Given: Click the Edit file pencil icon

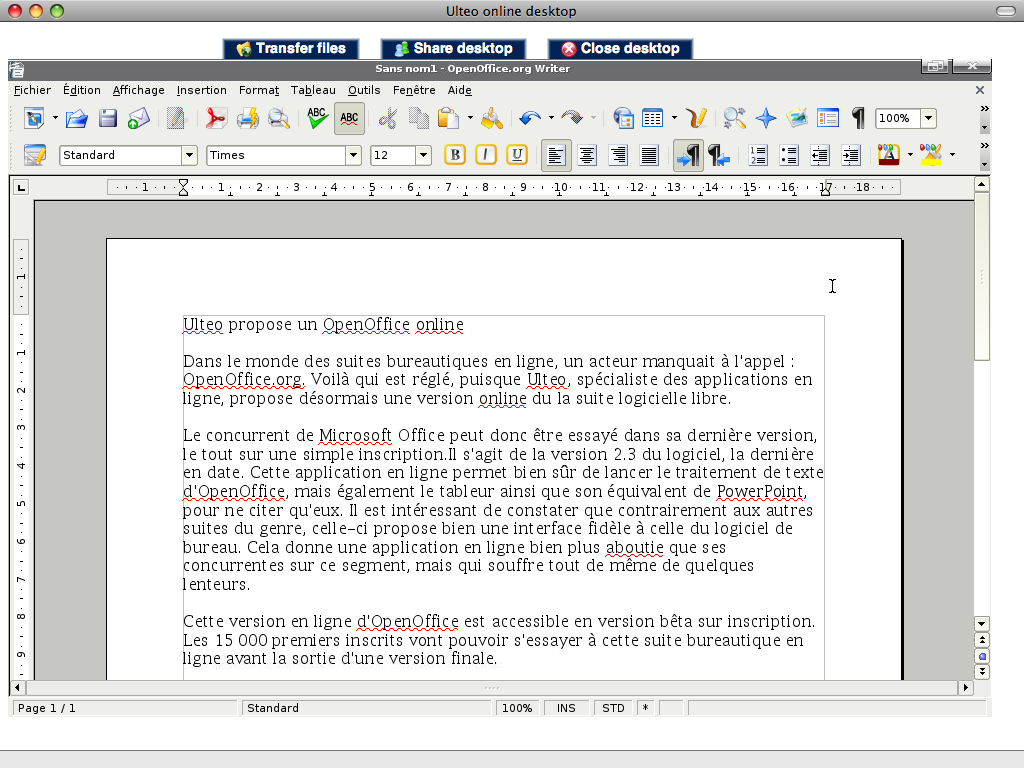Looking at the screenshot, I should click(176, 118).
